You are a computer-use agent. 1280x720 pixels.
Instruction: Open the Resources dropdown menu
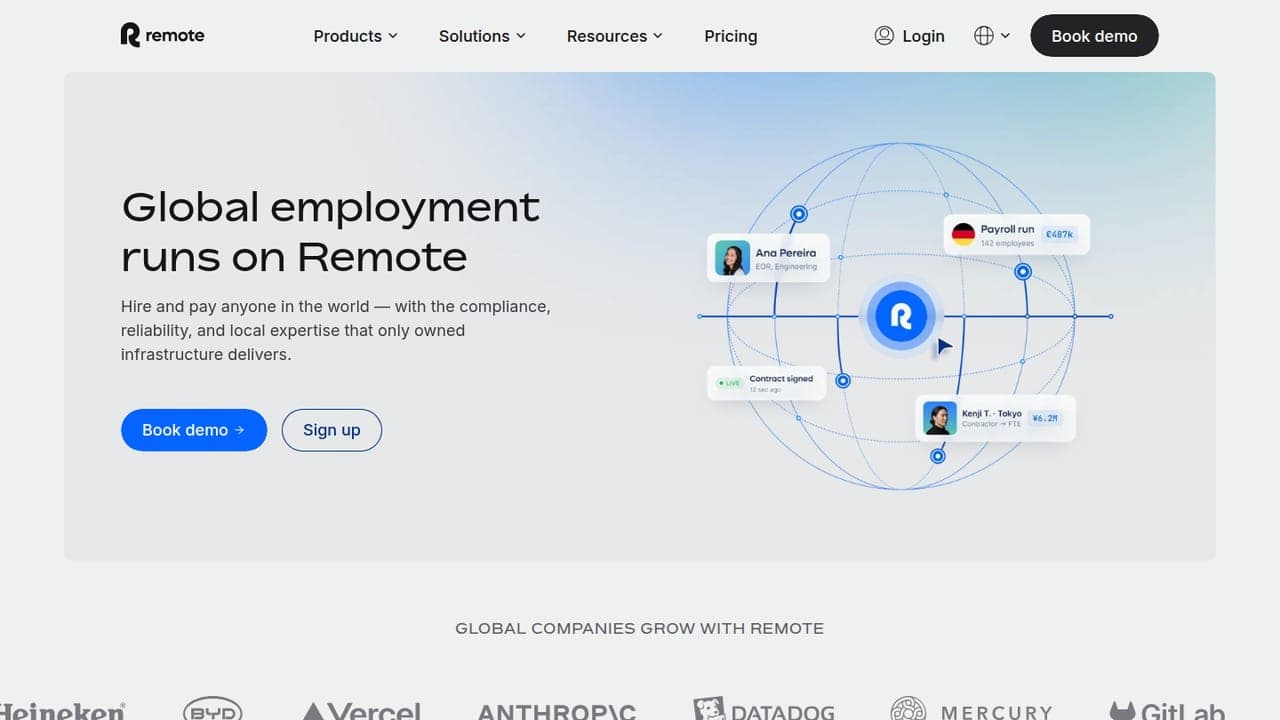point(614,36)
